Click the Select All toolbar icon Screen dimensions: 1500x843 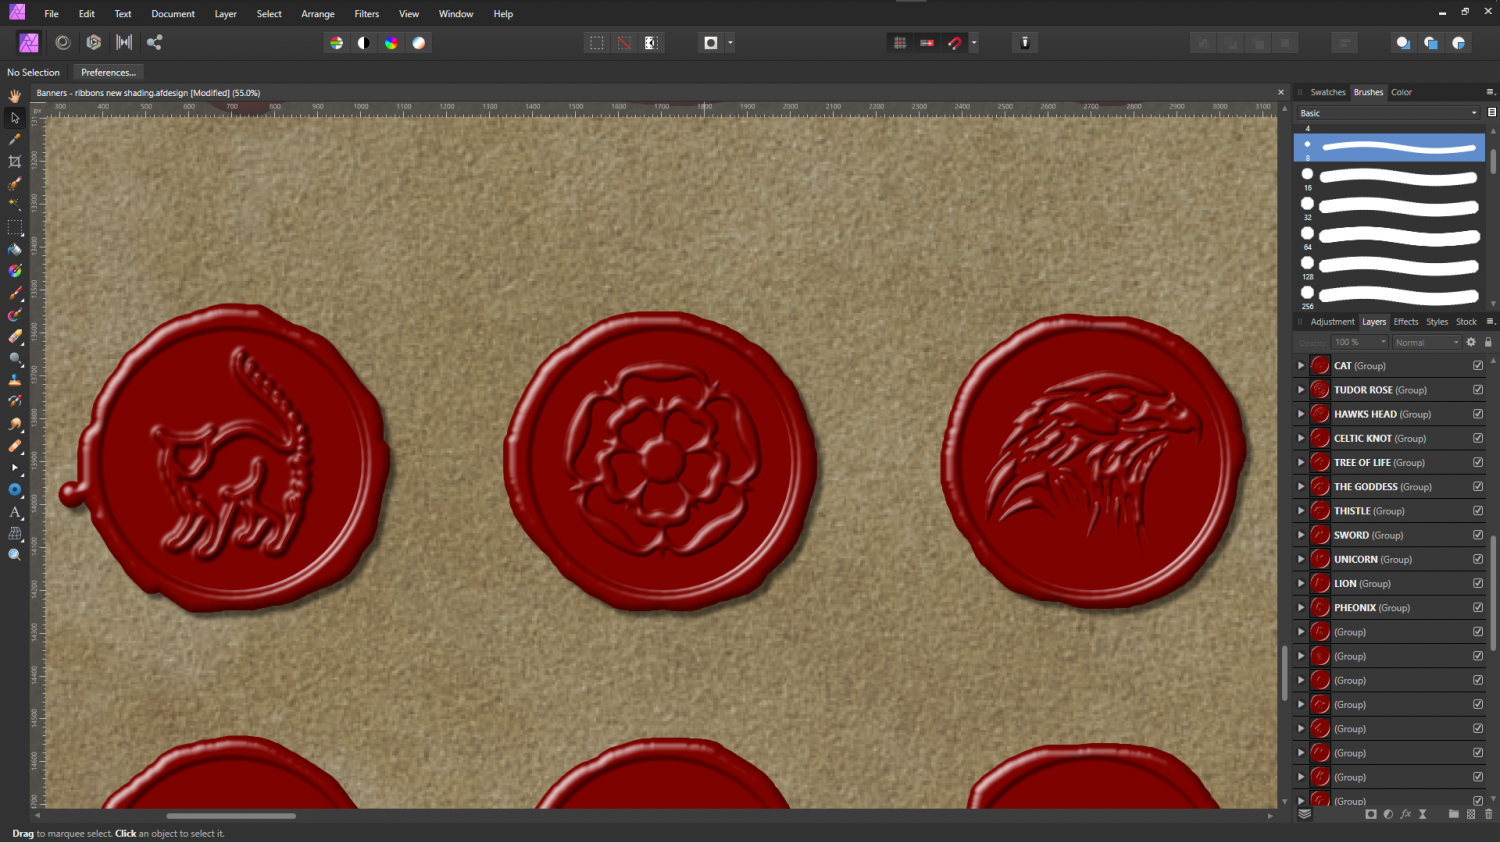pyautogui.click(x=597, y=43)
